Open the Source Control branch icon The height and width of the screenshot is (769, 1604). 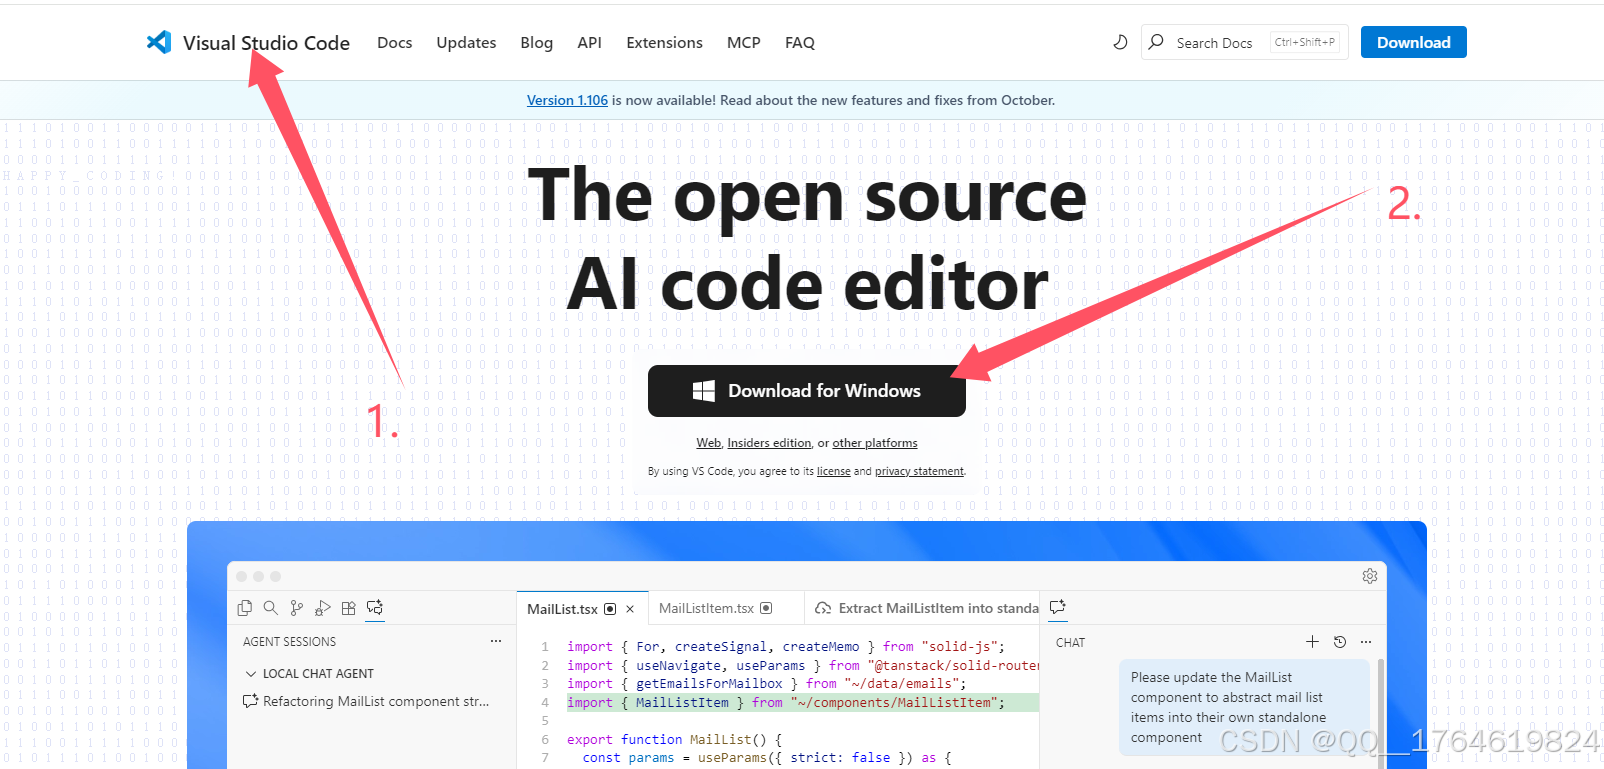click(x=297, y=608)
